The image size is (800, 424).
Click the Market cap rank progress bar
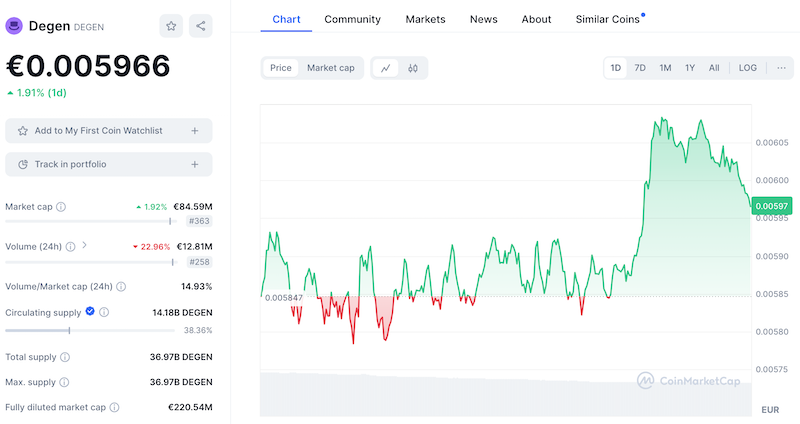(91, 221)
